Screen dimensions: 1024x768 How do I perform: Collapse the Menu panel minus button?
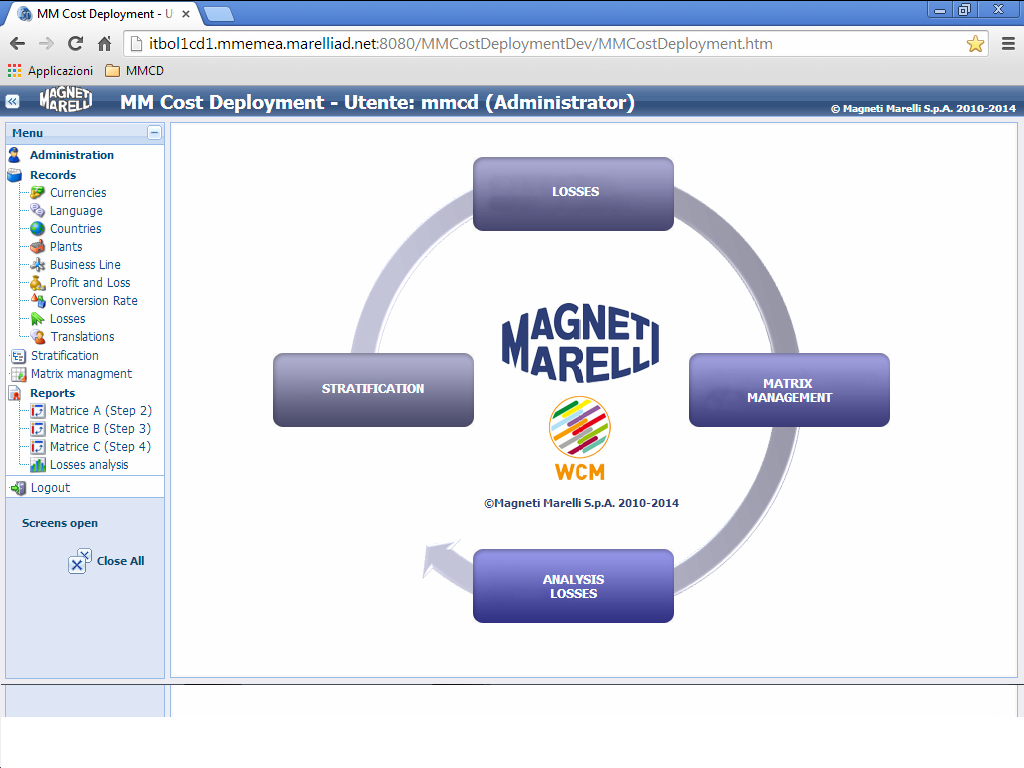154,133
